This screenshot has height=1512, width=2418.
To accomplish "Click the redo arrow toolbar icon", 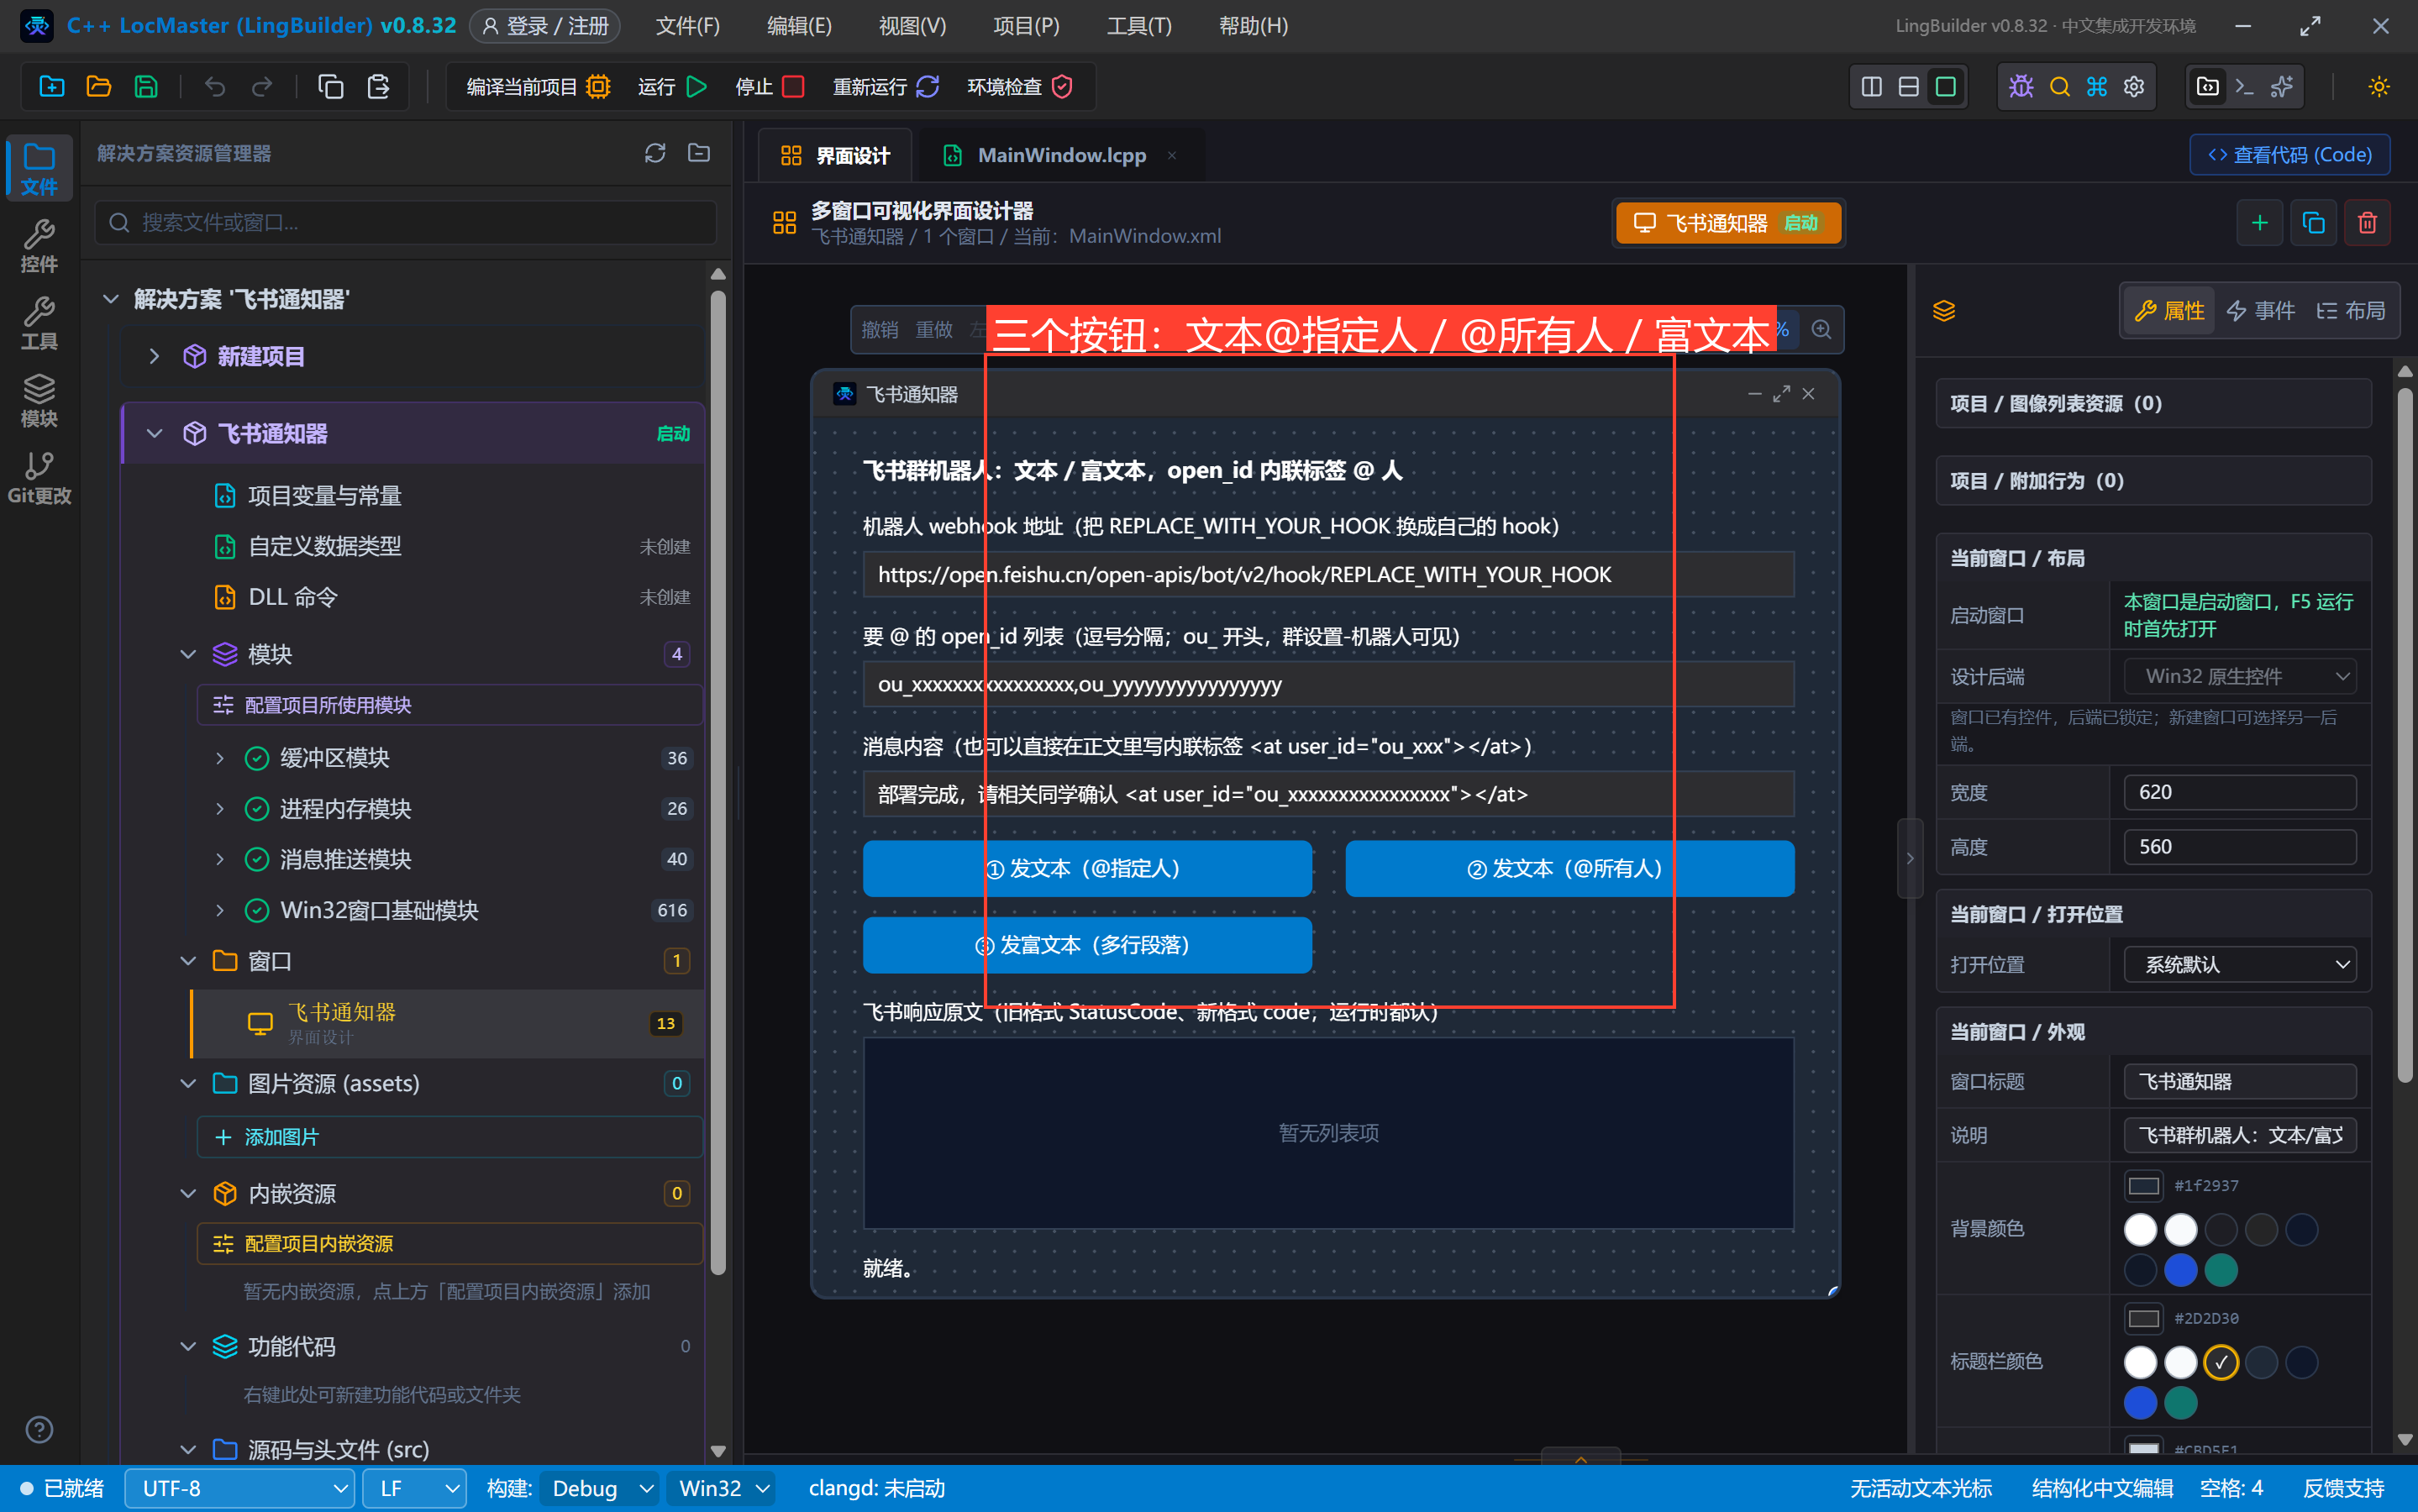I will pos(262,87).
